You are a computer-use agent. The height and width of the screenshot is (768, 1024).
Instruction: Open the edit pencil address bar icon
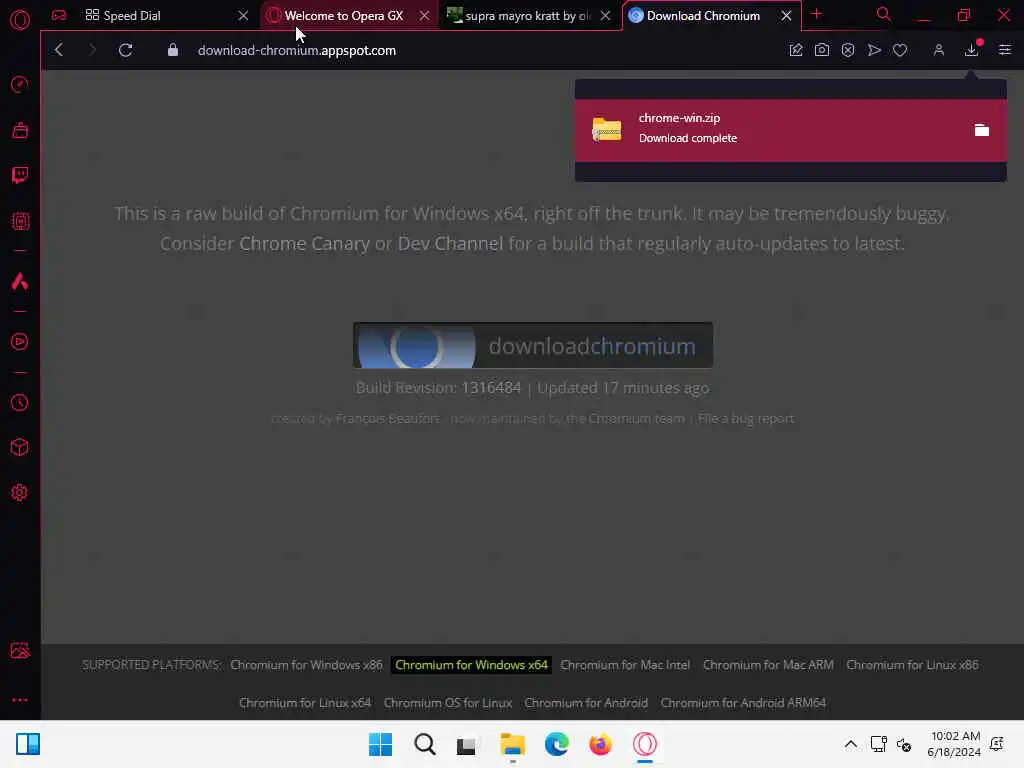point(795,50)
